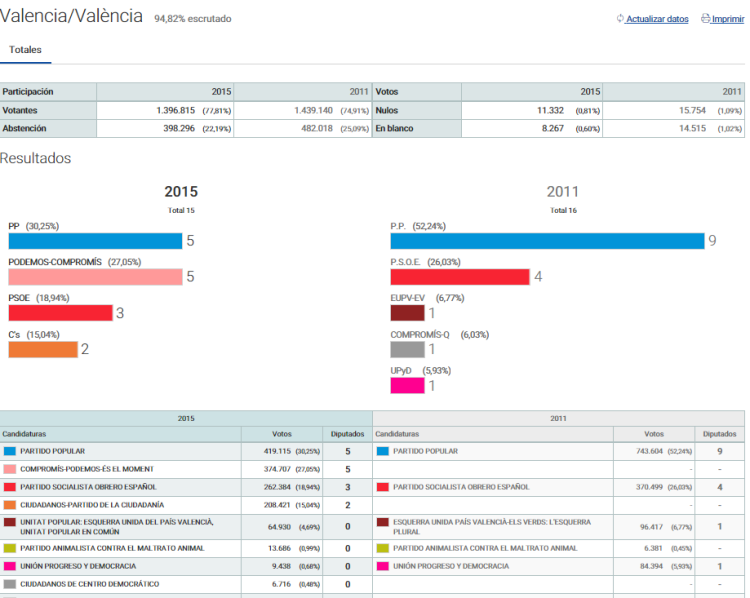Screen dimensions: 750x598
Task: Click pink swatch beside COMPROMÍS-PODEMOS-ÉS EL MOMENT
Action: 10,469
